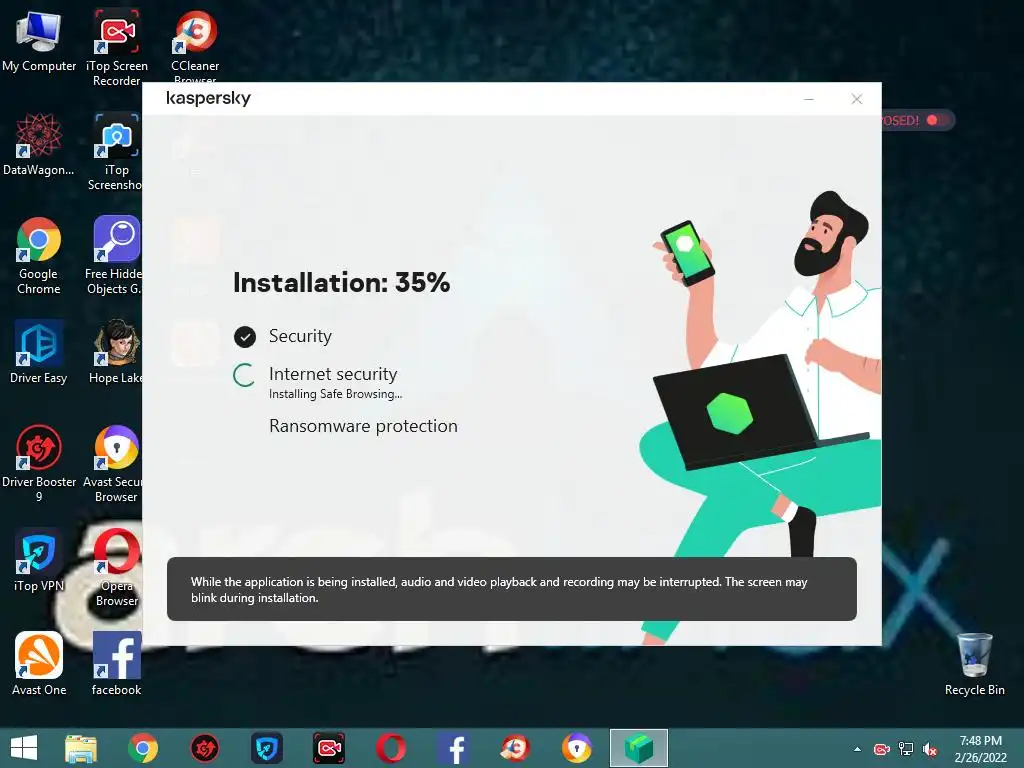Select the Driver Easy desktop shortcut
Viewport: 1024px width, 768px height.
pyautogui.click(x=39, y=351)
